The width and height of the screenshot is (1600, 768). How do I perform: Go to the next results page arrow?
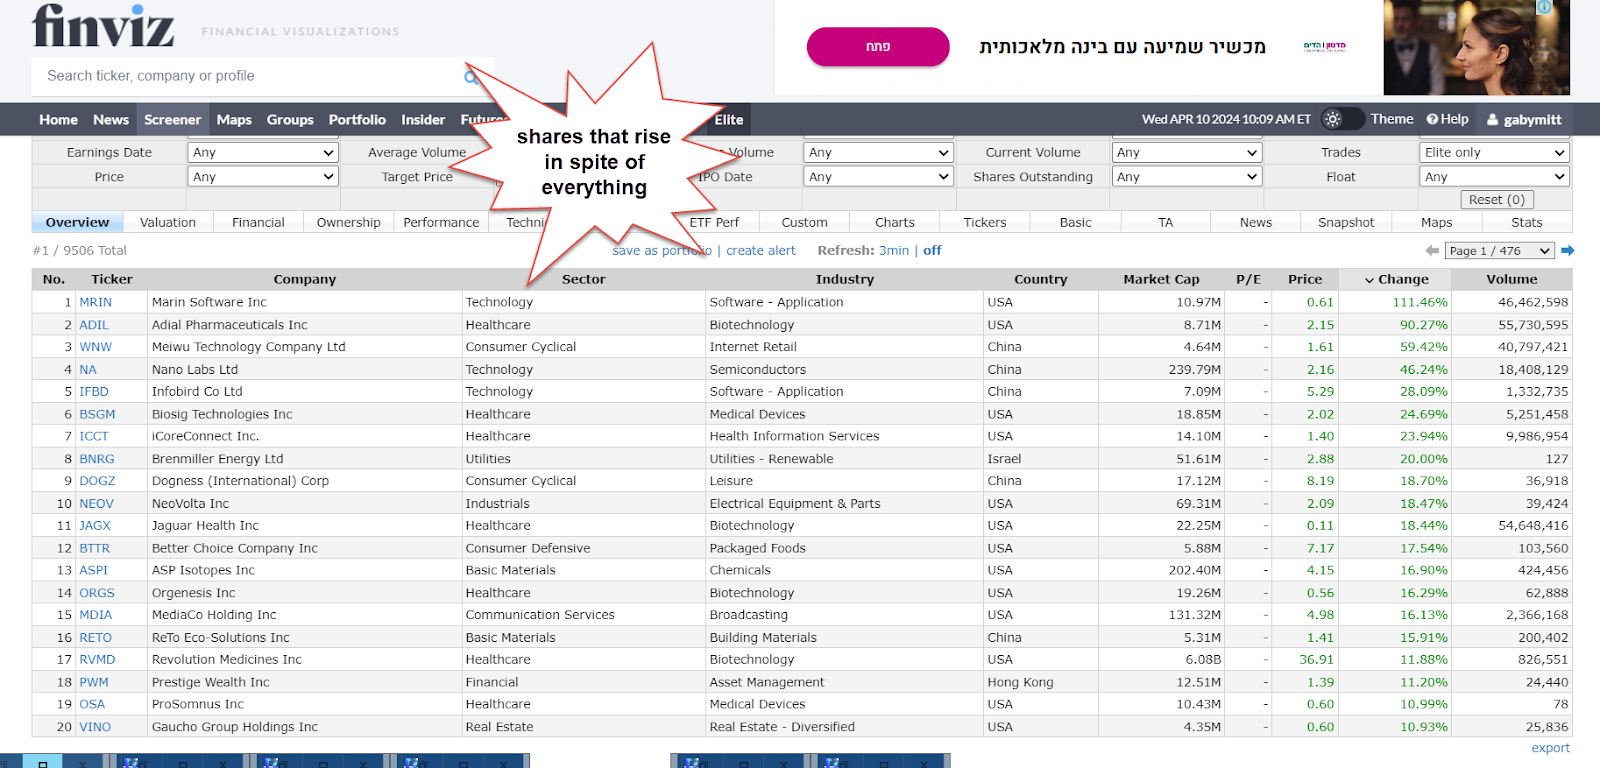1567,251
